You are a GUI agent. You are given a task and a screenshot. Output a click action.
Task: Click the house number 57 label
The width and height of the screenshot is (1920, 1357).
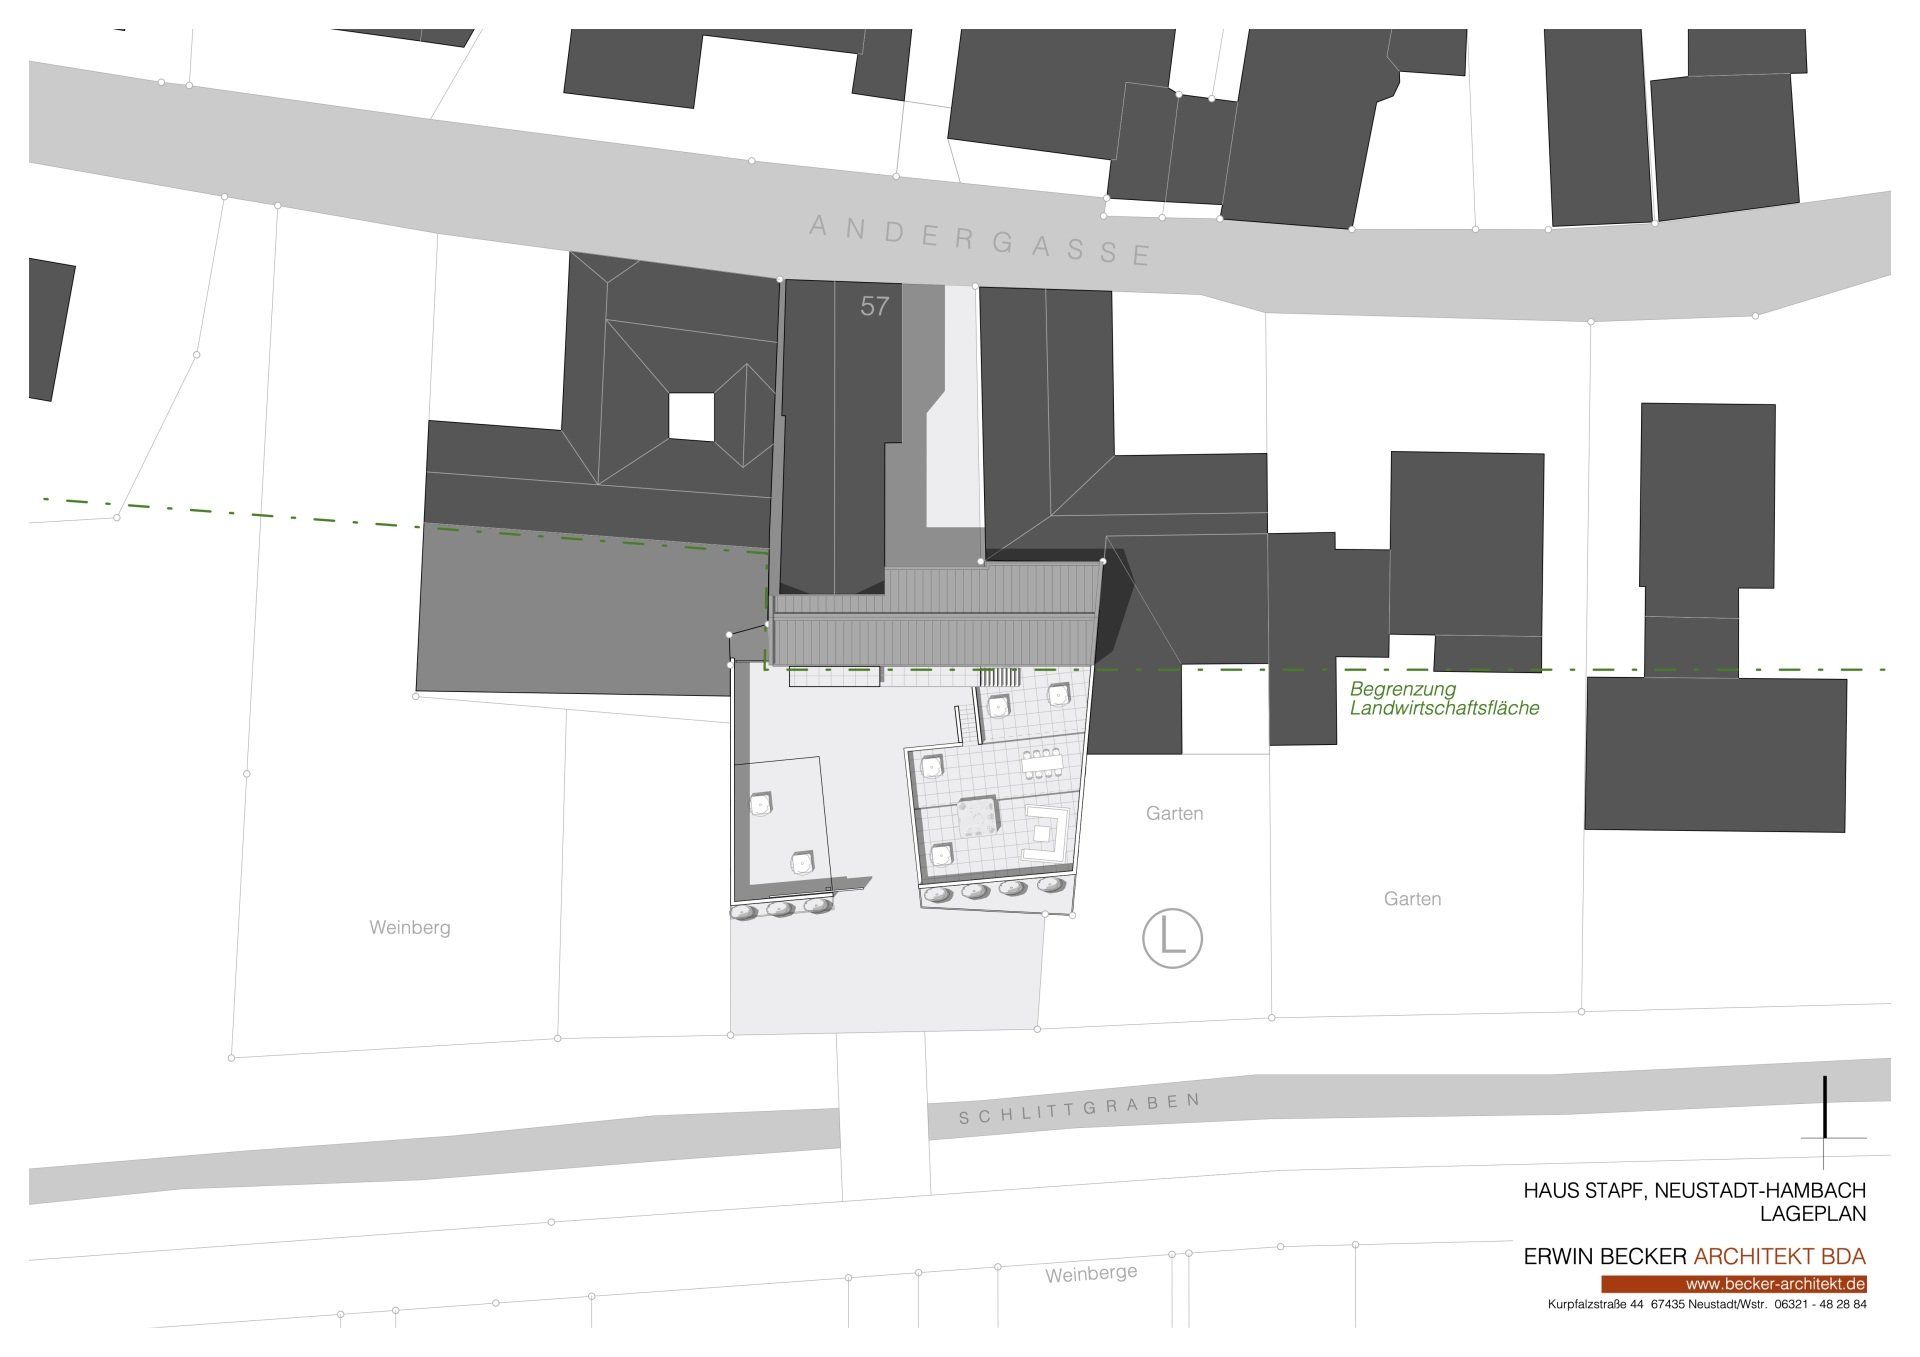[874, 307]
